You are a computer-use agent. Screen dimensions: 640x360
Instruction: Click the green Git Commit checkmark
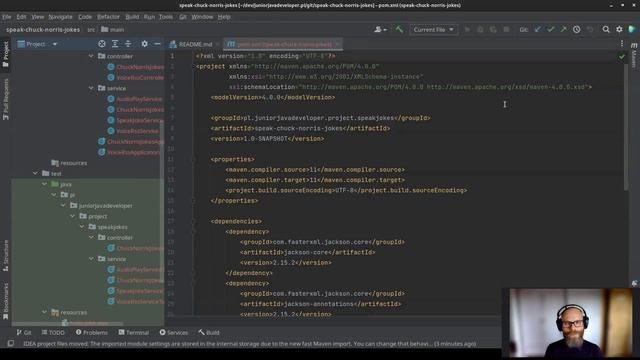point(551,29)
